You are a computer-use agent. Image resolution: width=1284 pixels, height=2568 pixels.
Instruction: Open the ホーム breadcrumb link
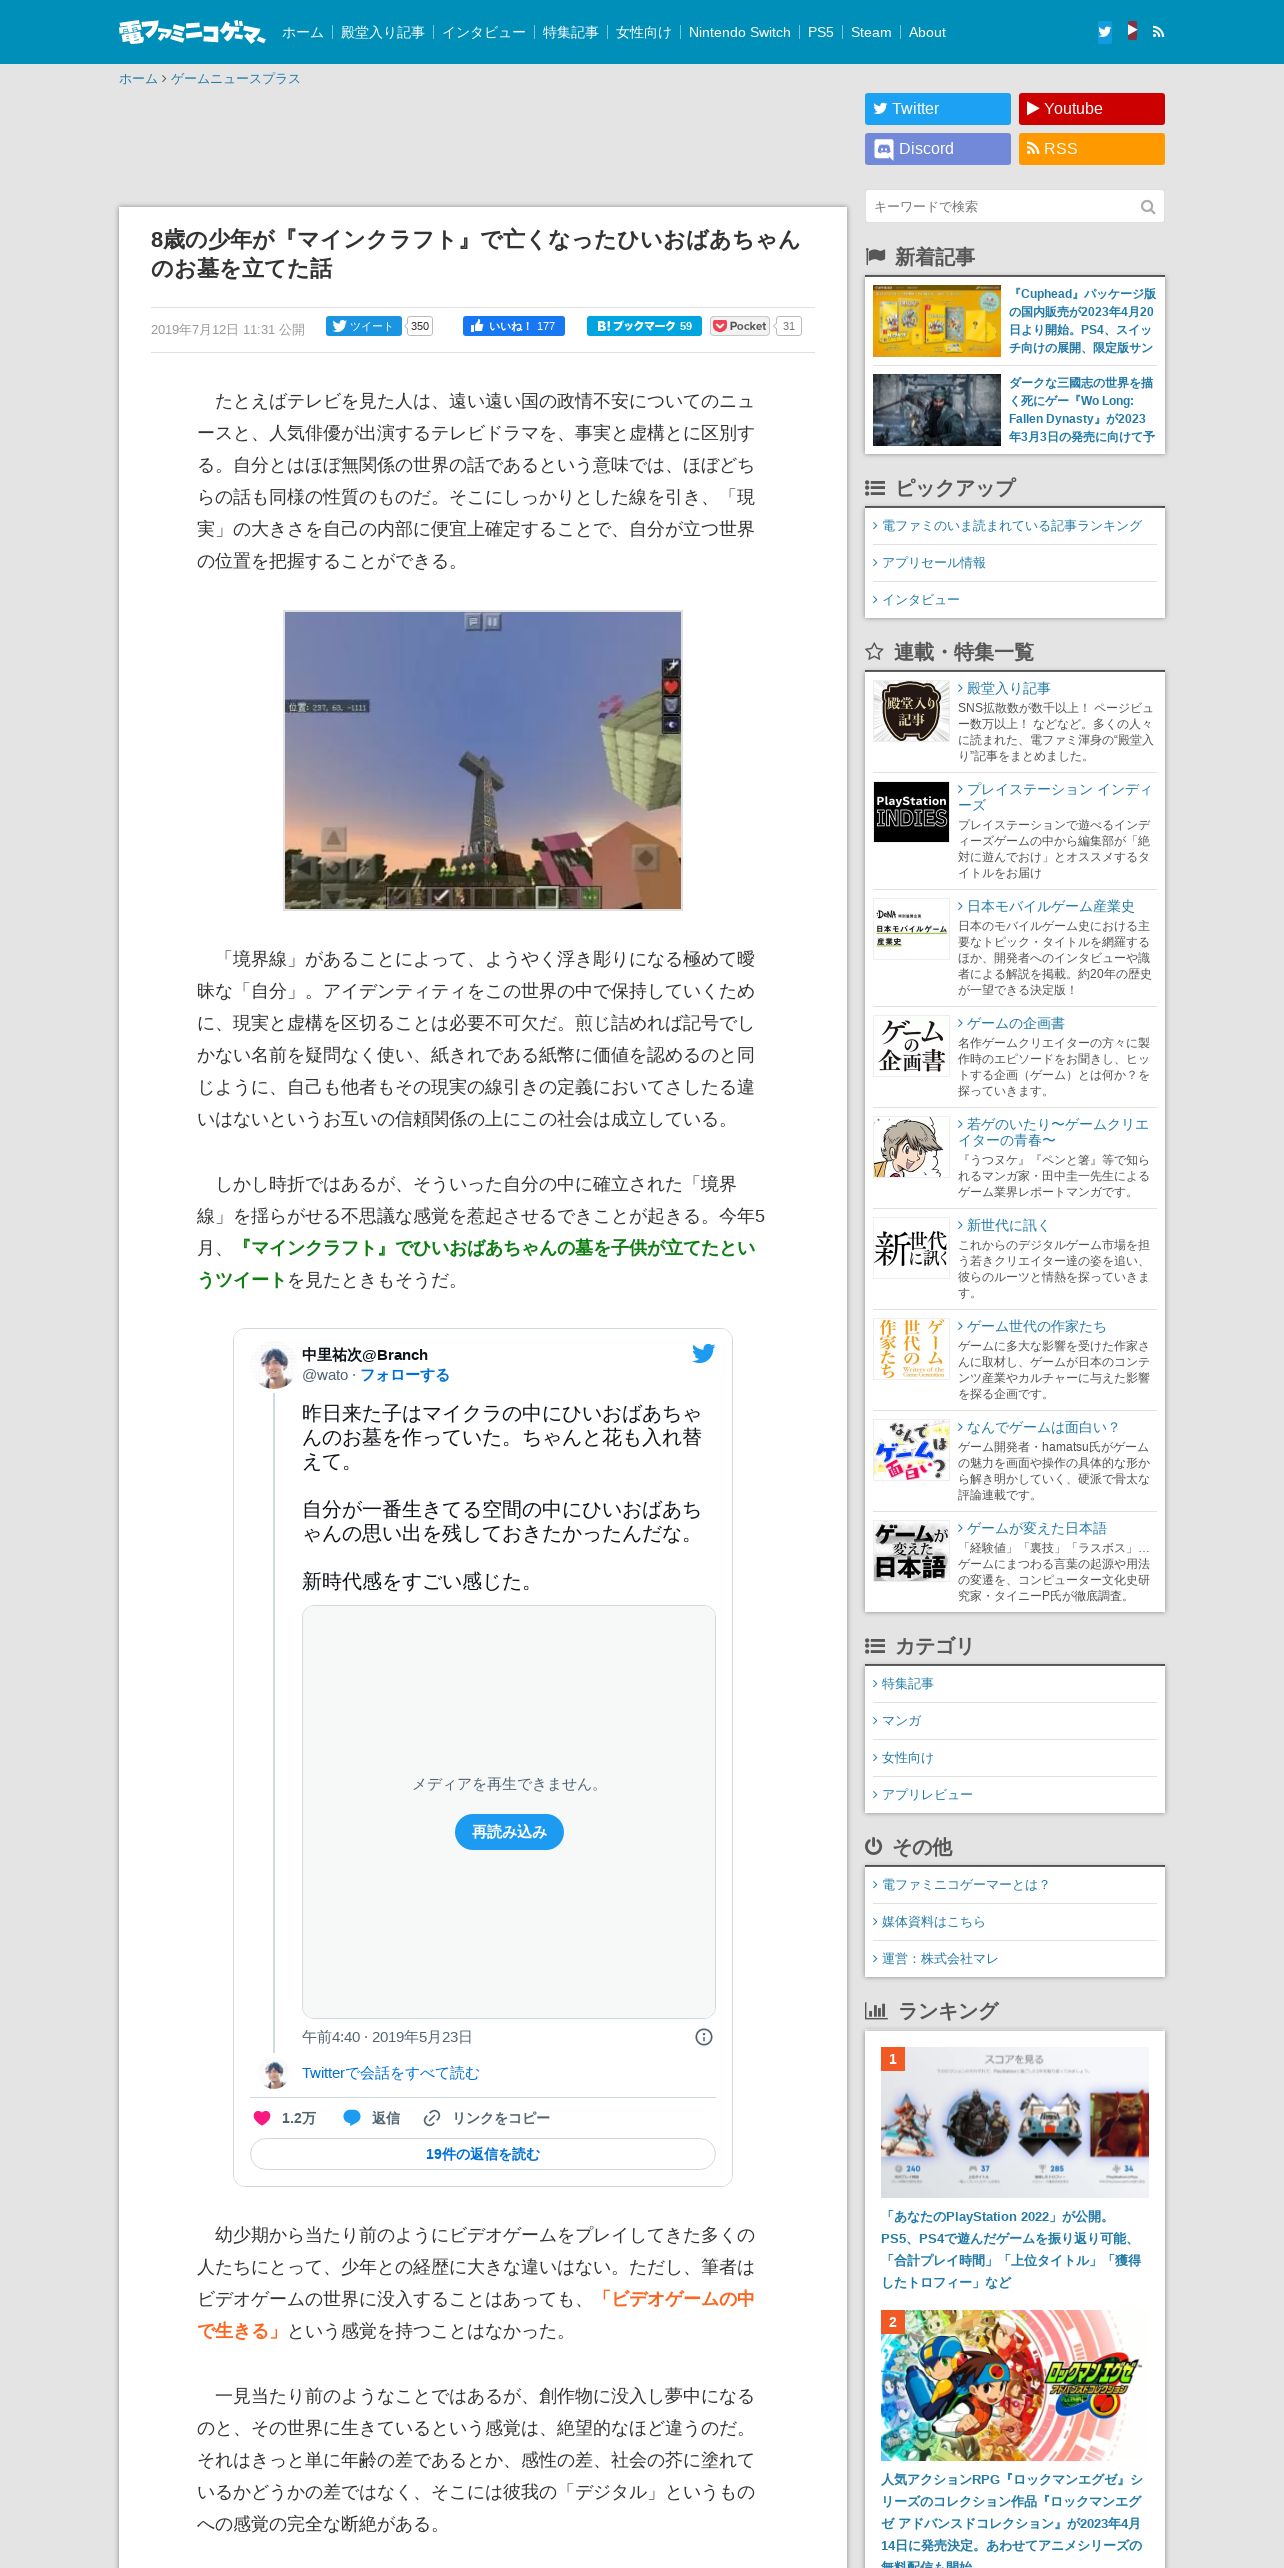coord(138,79)
